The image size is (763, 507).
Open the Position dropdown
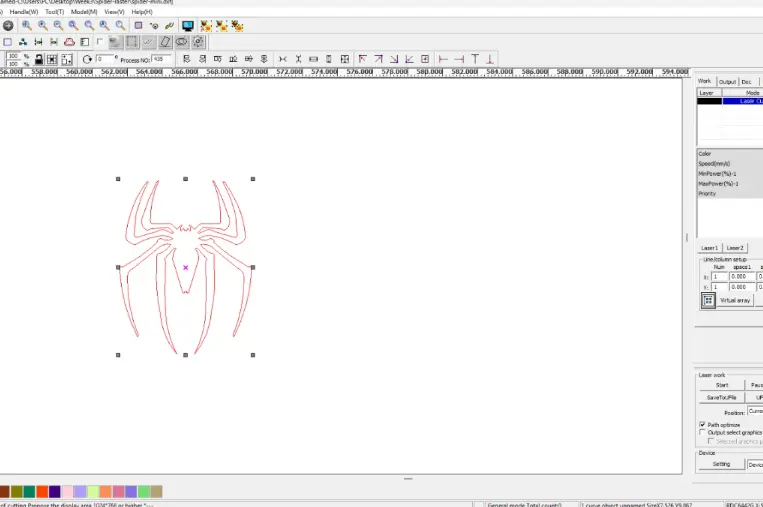click(x=755, y=412)
